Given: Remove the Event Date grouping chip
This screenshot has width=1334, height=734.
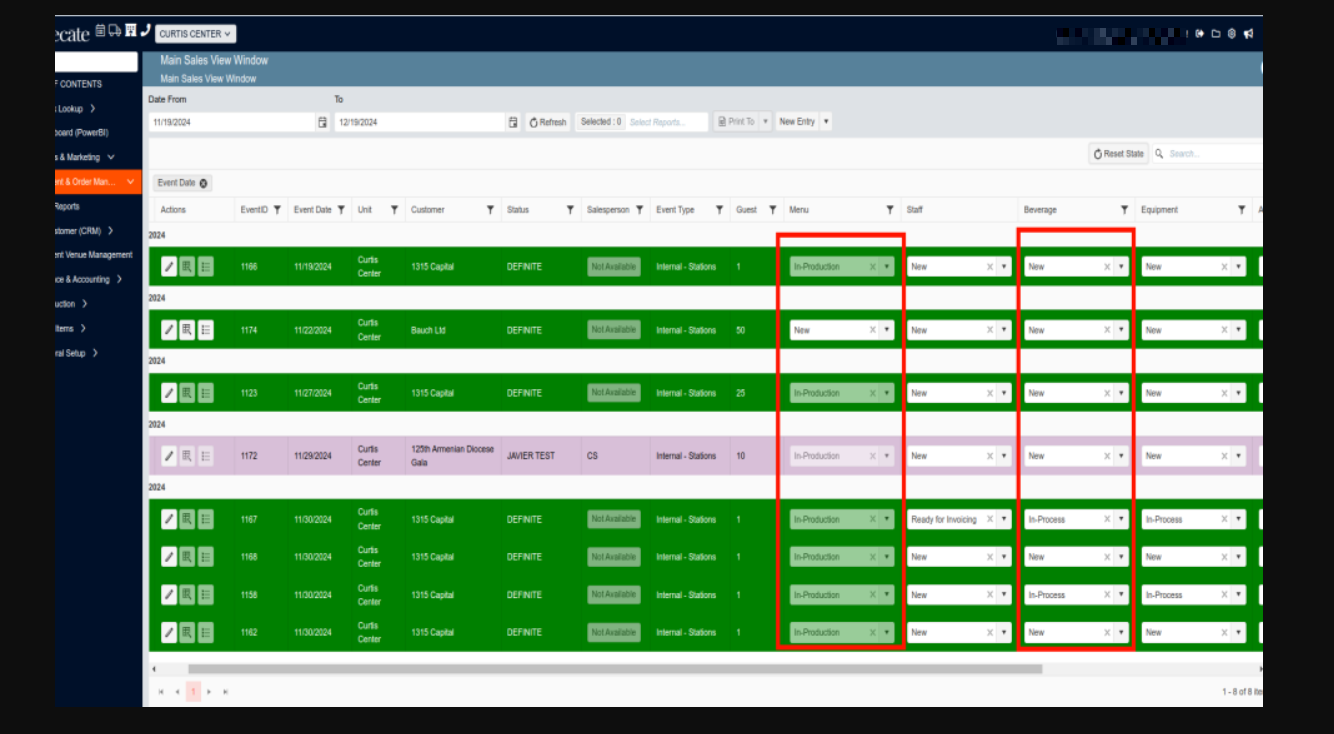Looking at the screenshot, I should coord(204,183).
